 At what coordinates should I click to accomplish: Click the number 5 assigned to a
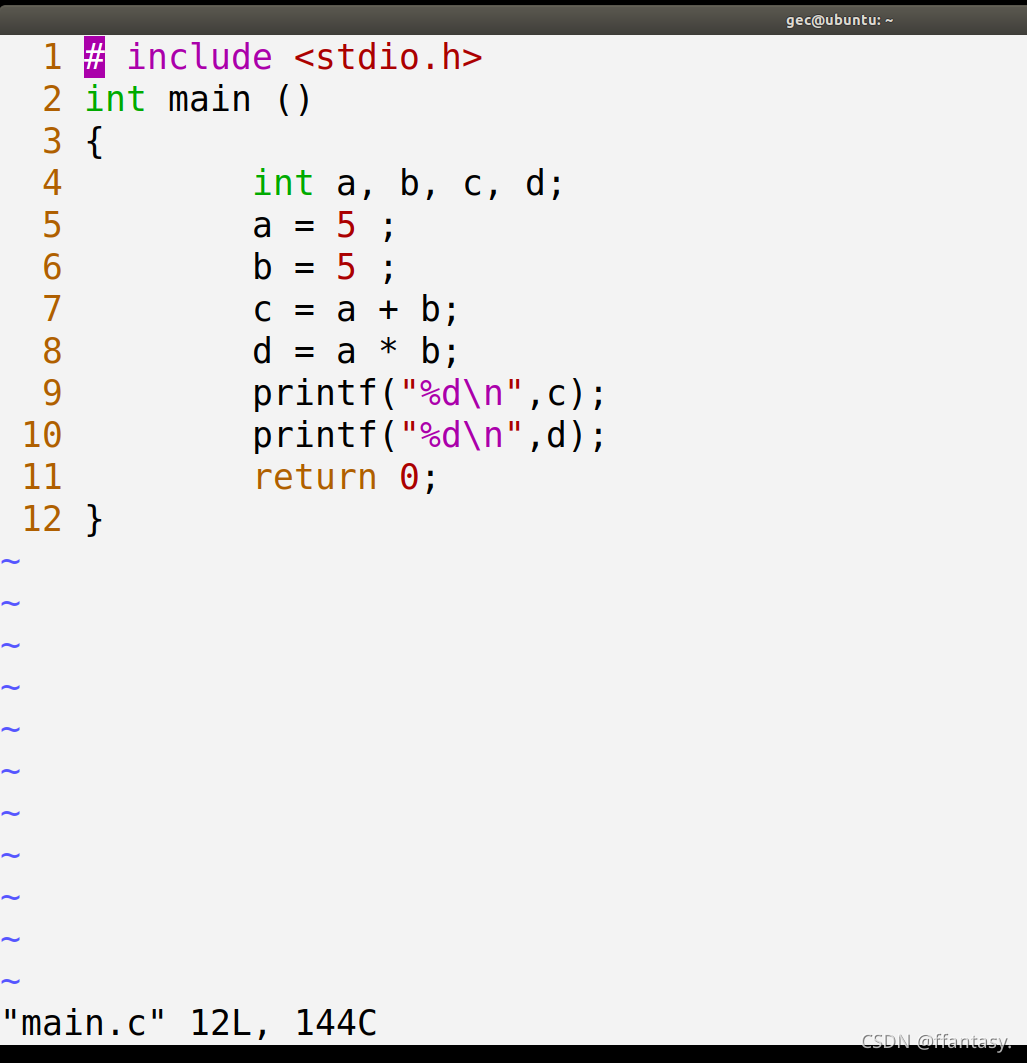point(346,225)
